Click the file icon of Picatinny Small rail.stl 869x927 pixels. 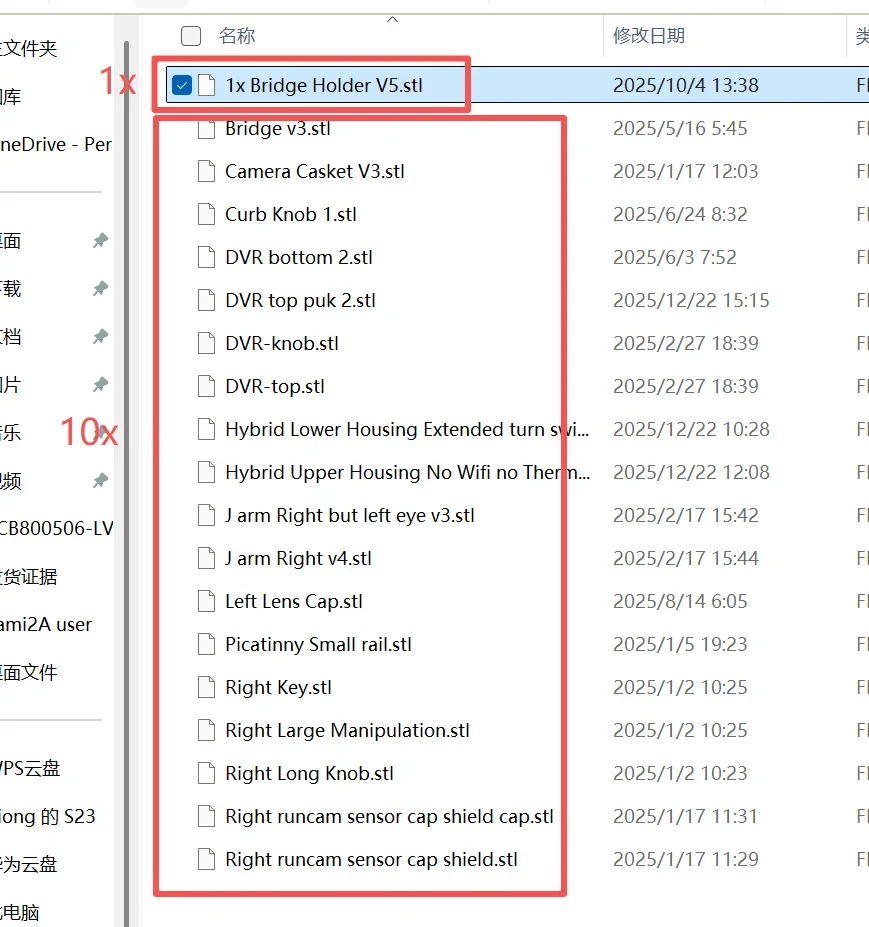(206, 644)
